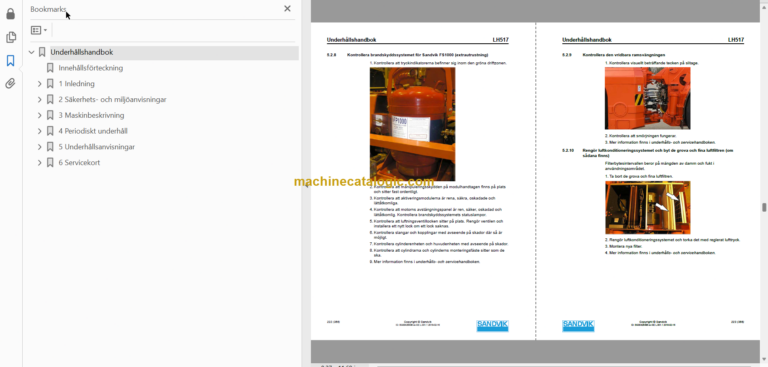Click bookmark icon beside Innehållsförteckning
This screenshot has height=367, width=768.
[x=50, y=68]
